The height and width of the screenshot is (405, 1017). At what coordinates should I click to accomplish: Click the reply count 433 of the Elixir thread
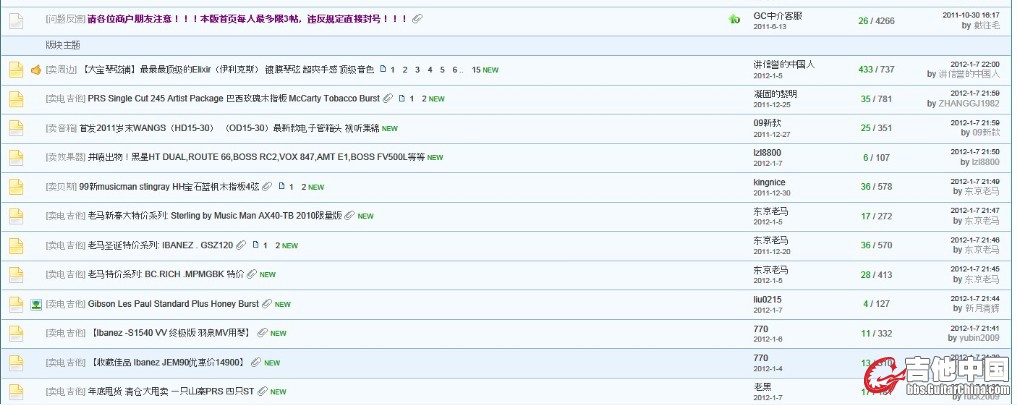[865, 70]
